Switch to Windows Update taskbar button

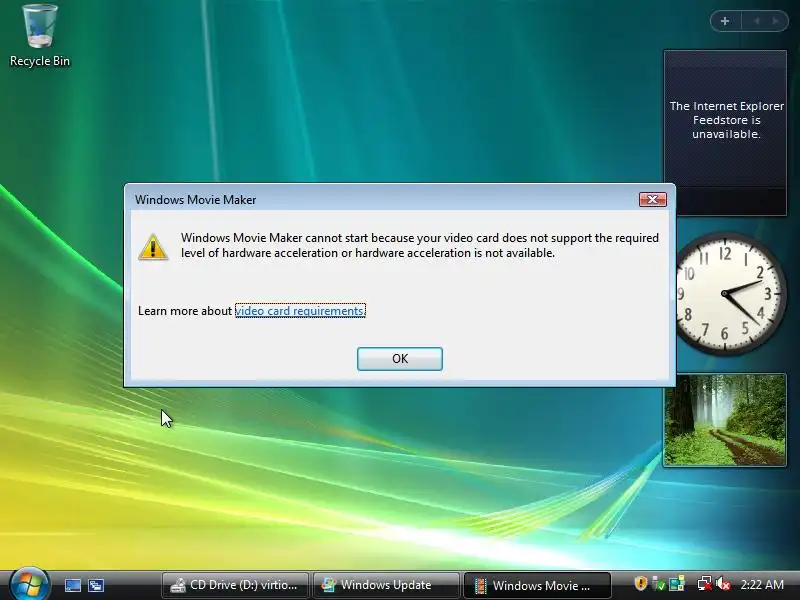[385, 585]
